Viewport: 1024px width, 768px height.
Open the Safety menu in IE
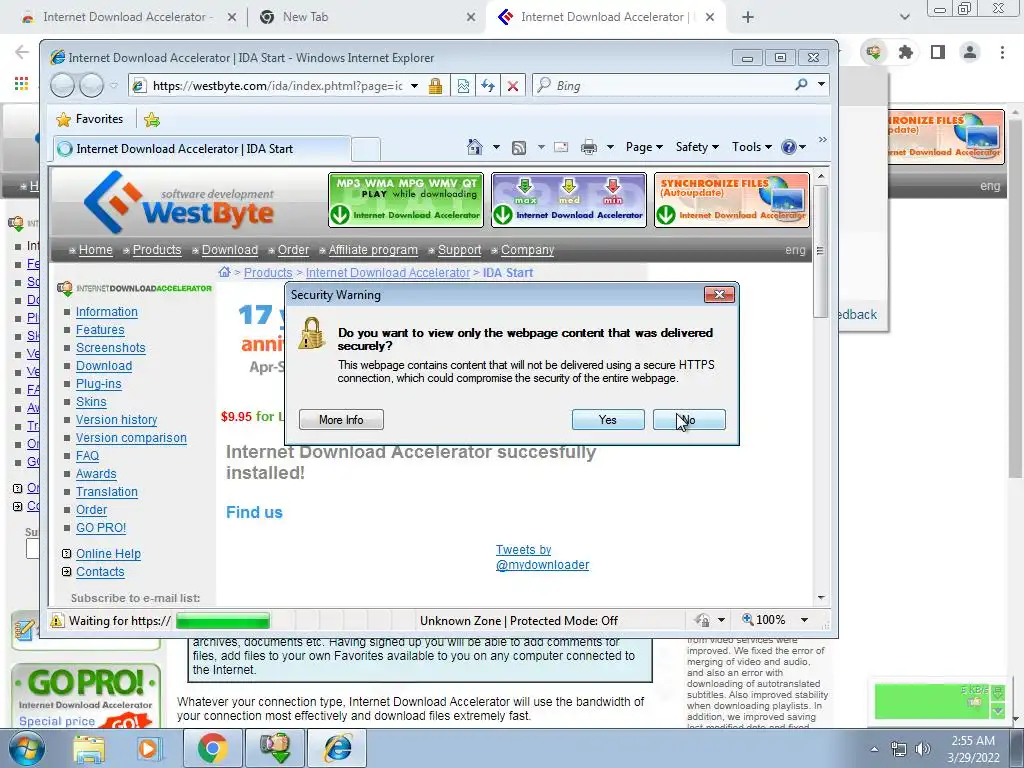pos(697,147)
